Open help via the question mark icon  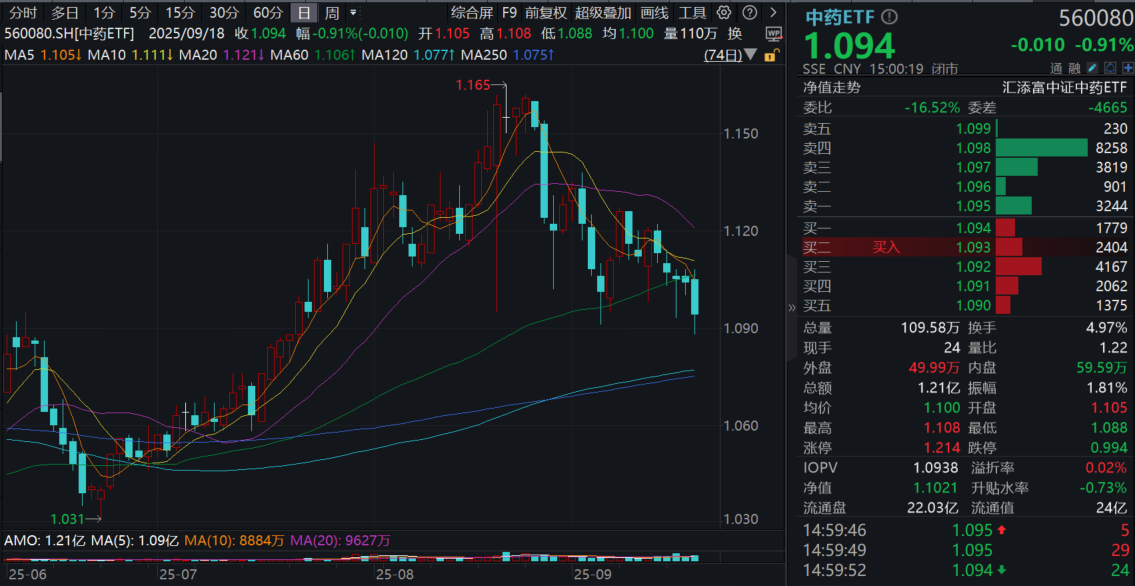click(749, 13)
